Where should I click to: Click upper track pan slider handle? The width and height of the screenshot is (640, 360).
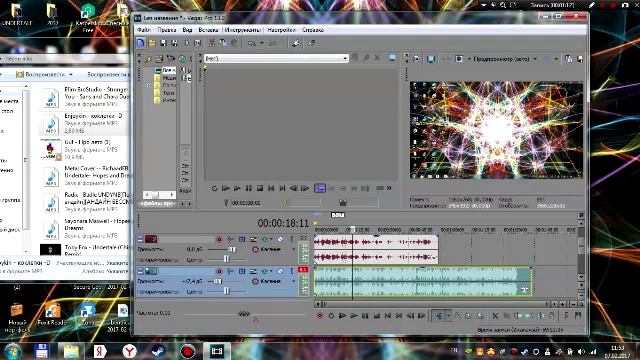pos(227,259)
